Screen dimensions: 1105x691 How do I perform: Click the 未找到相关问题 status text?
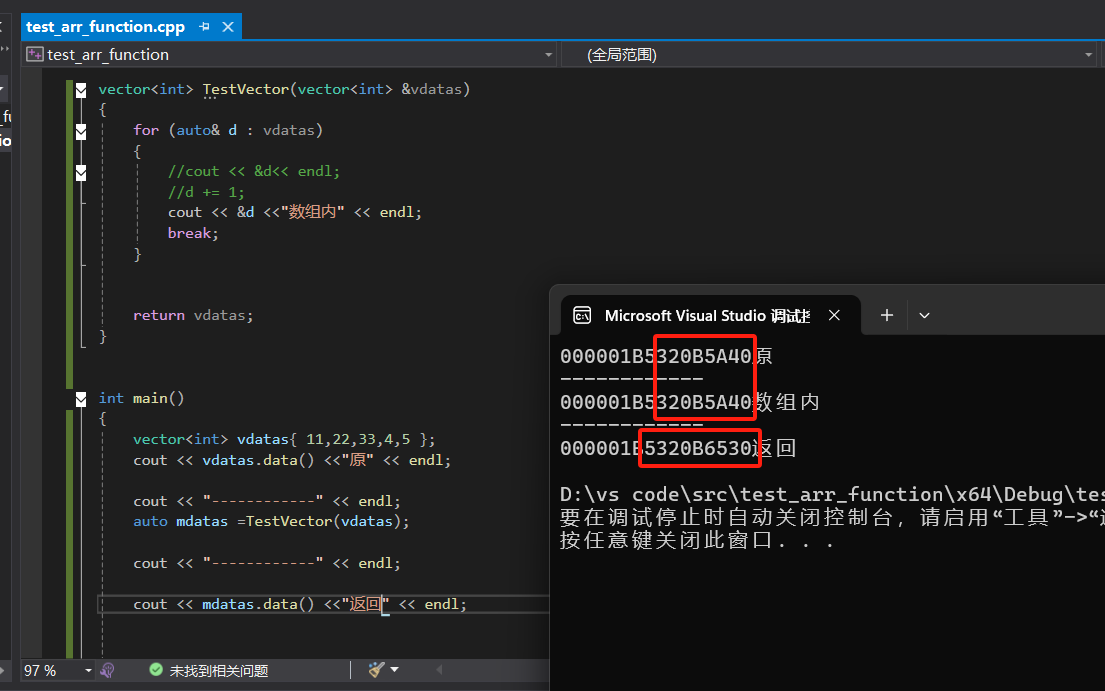[x=218, y=671]
